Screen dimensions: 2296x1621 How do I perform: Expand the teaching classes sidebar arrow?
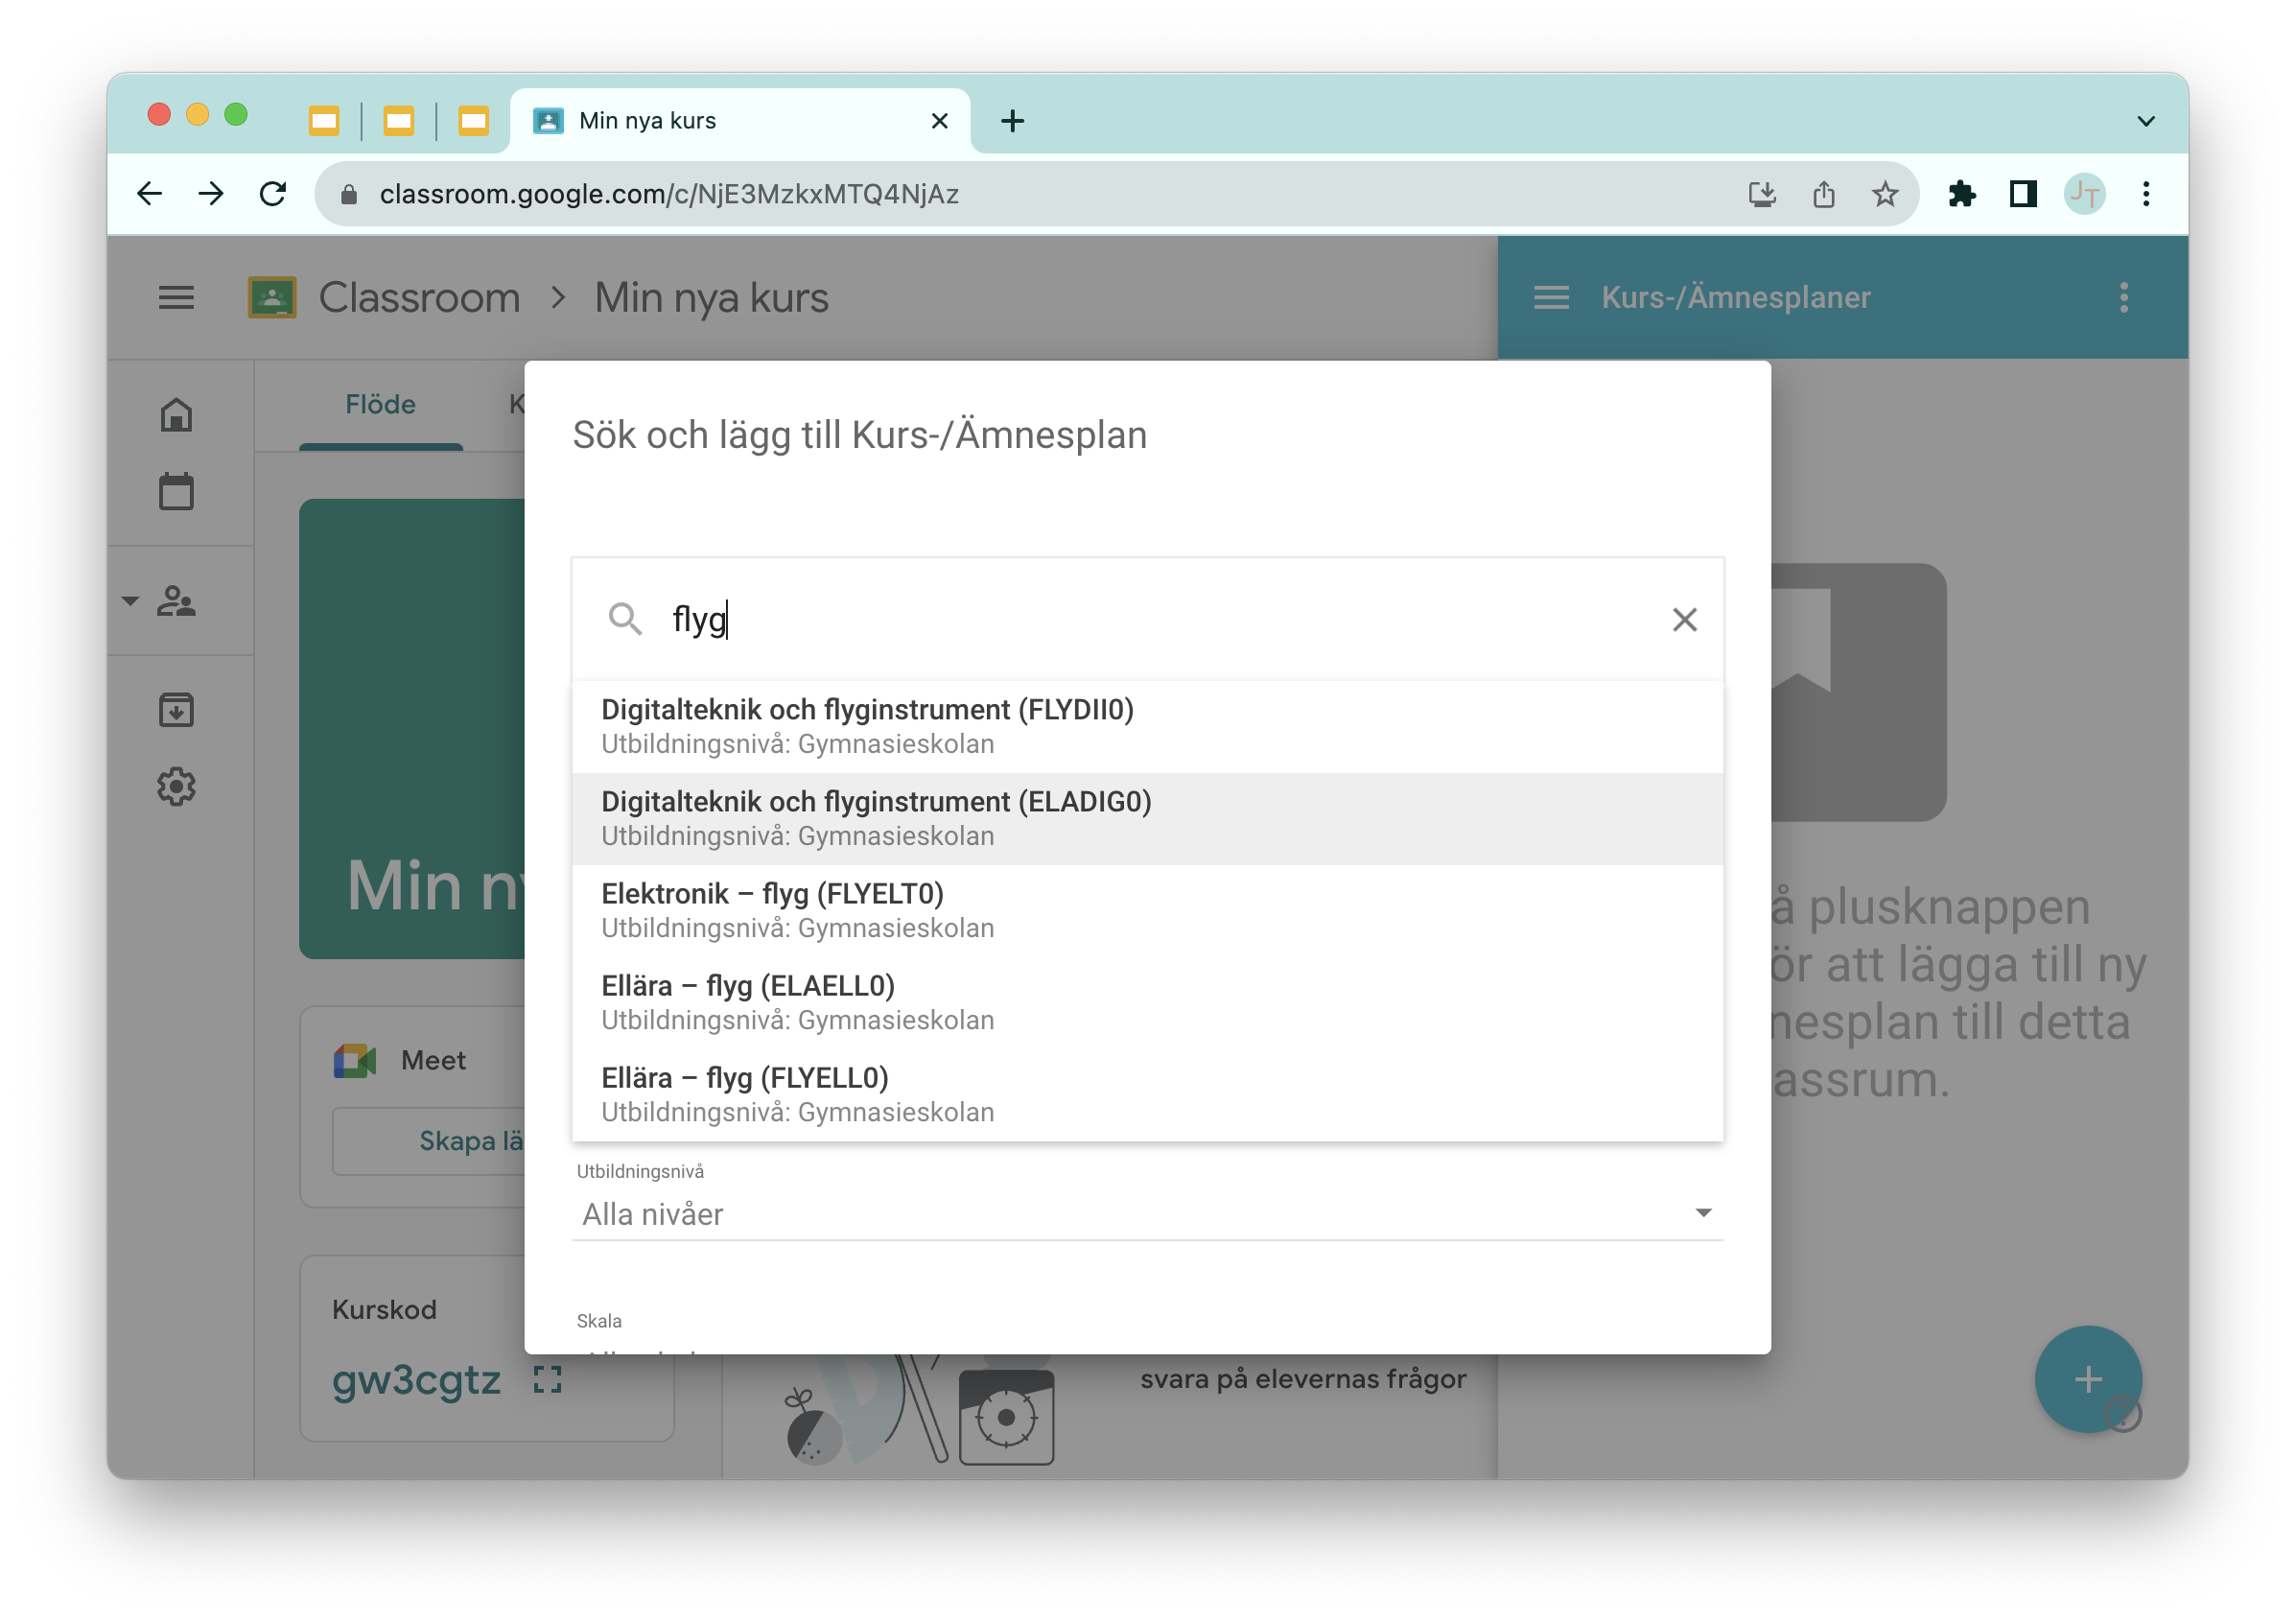[130, 601]
